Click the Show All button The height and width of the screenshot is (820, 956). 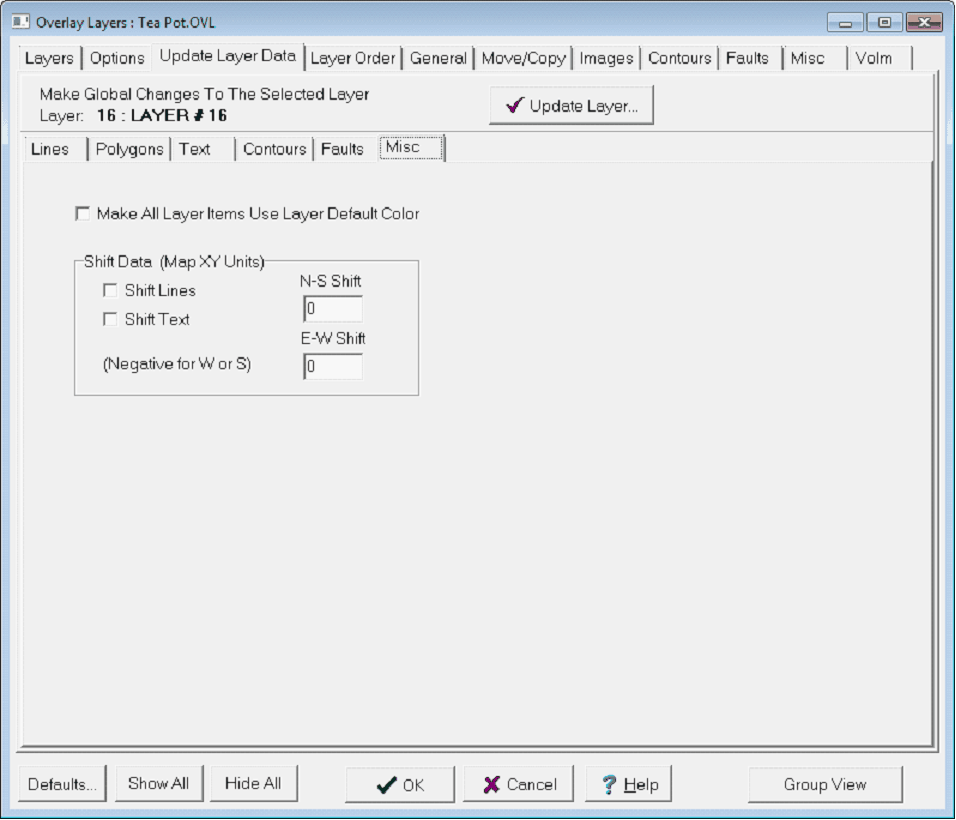click(158, 784)
